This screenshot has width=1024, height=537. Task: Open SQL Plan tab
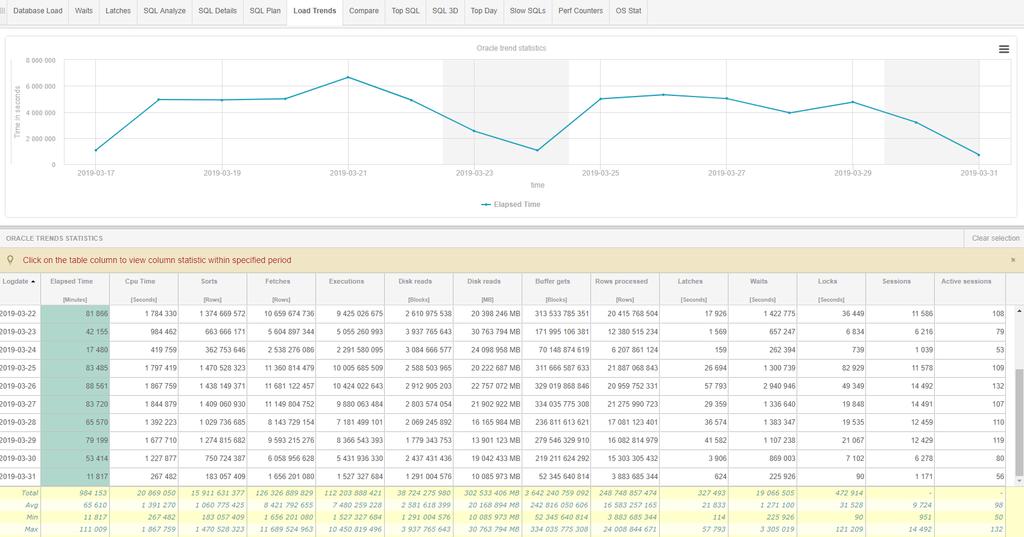265,11
